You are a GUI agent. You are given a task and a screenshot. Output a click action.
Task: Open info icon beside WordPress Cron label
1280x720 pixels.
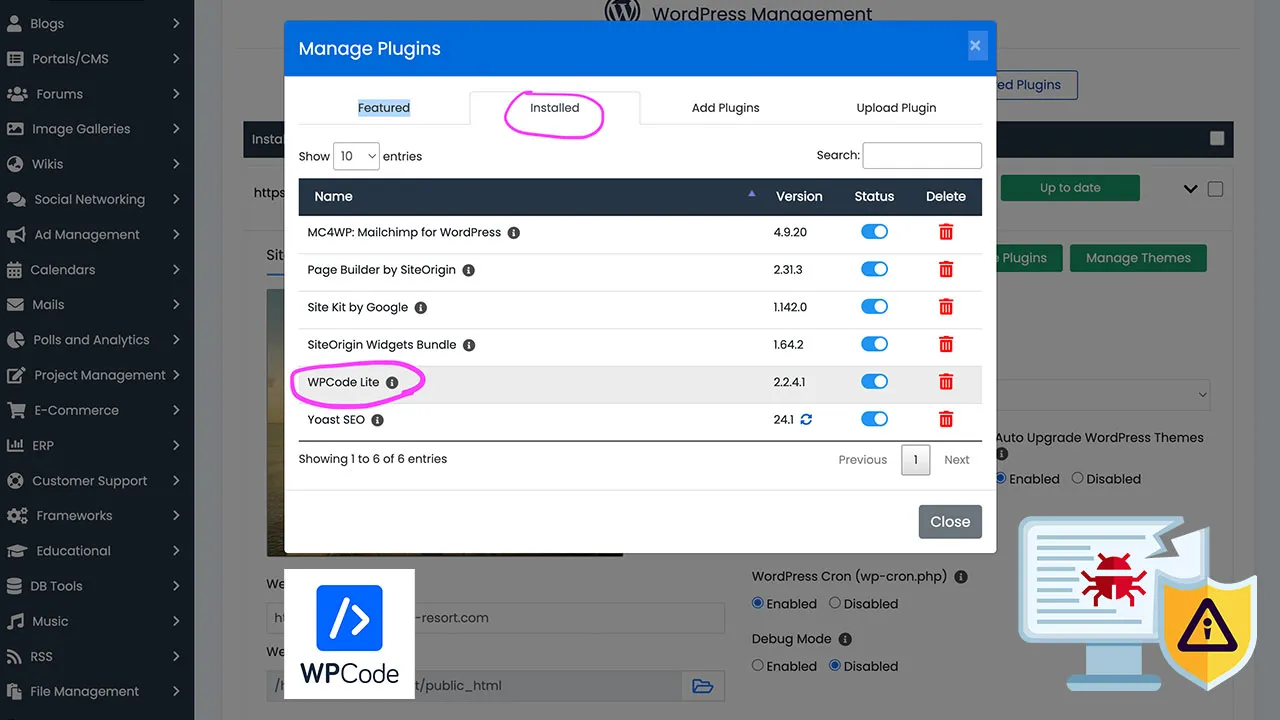pyautogui.click(x=961, y=577)
